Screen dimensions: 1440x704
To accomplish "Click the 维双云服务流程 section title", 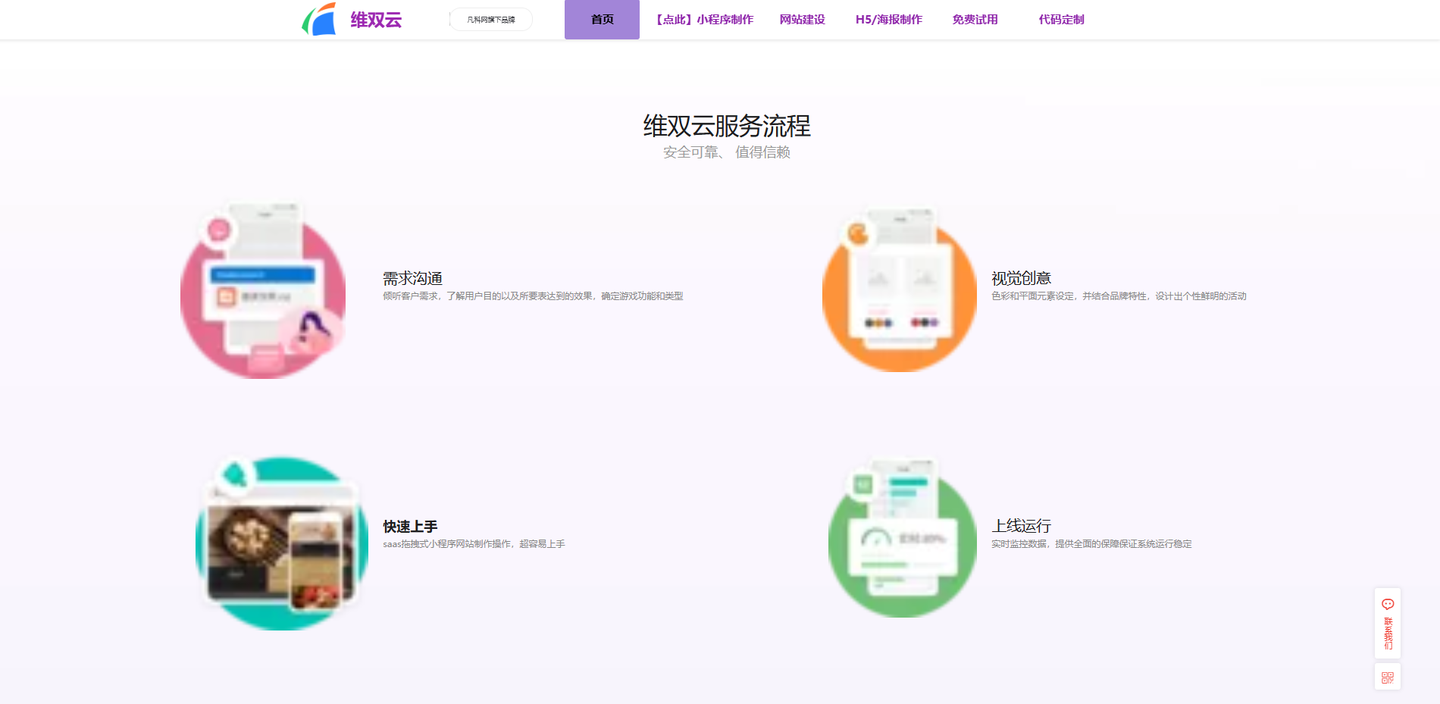I will [726, 126].
